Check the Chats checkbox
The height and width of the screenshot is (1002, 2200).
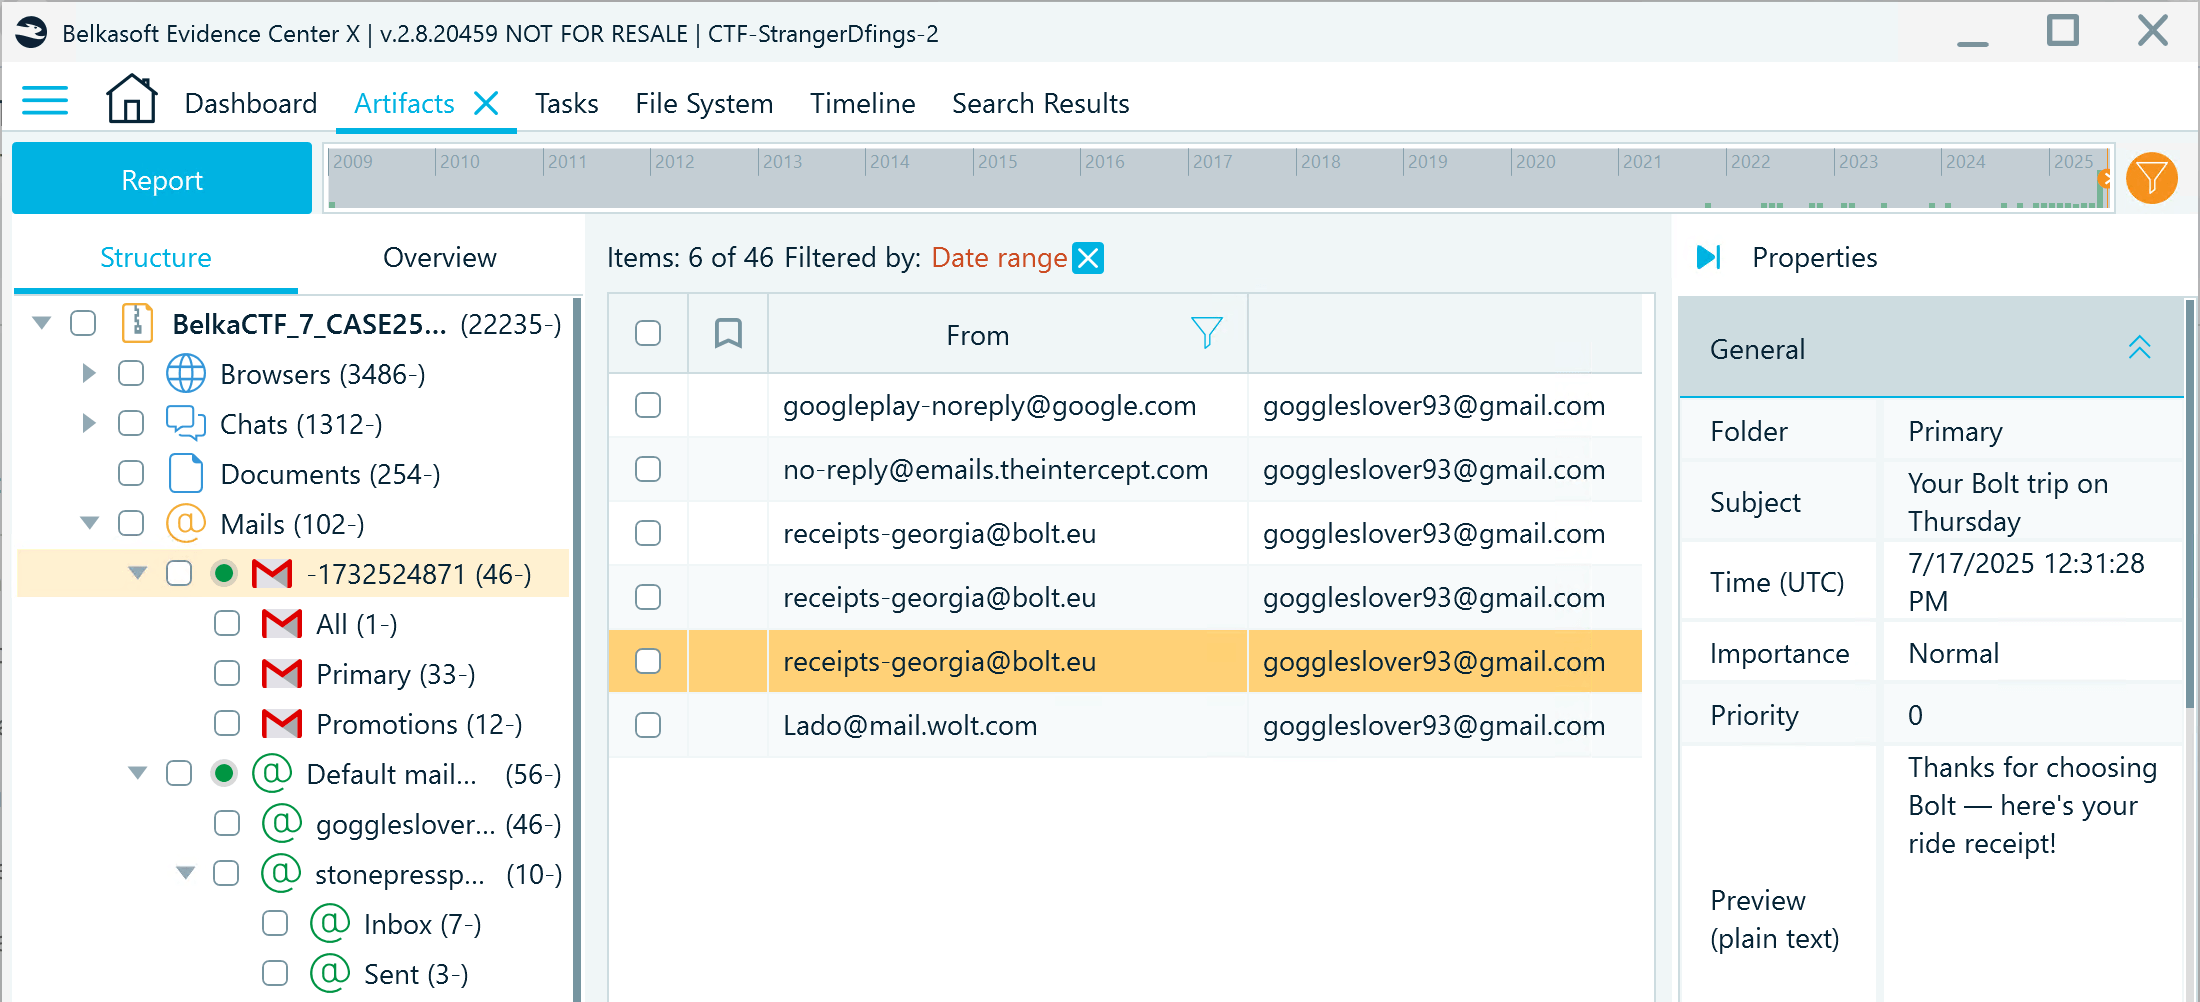(131, 423)
